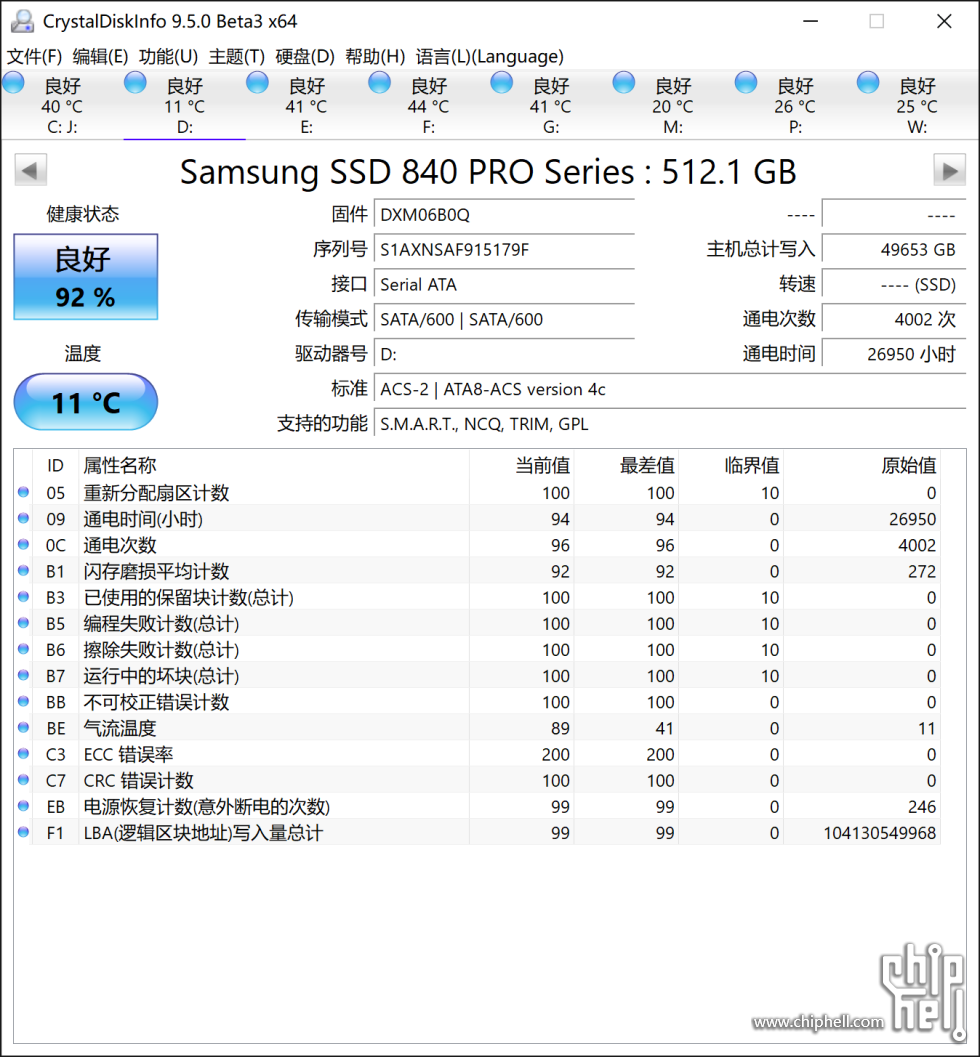Click the 临界值 column header
Viewport: 980px width, 1057px height.
(731, 465)
